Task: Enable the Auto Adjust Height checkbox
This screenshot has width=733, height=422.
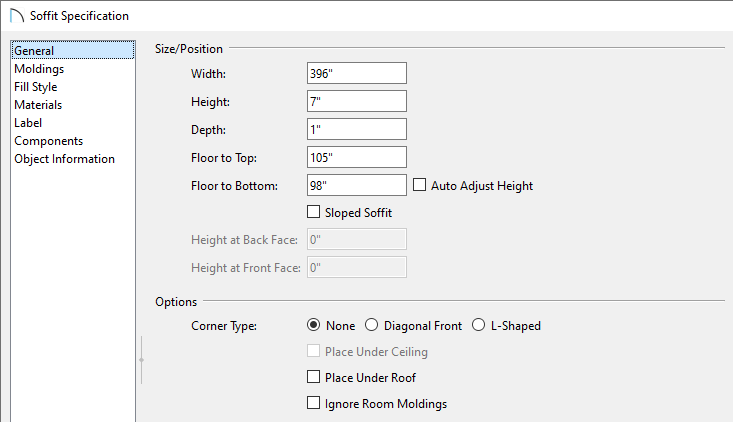Action: pyautogui.click(x=420, y=185)
